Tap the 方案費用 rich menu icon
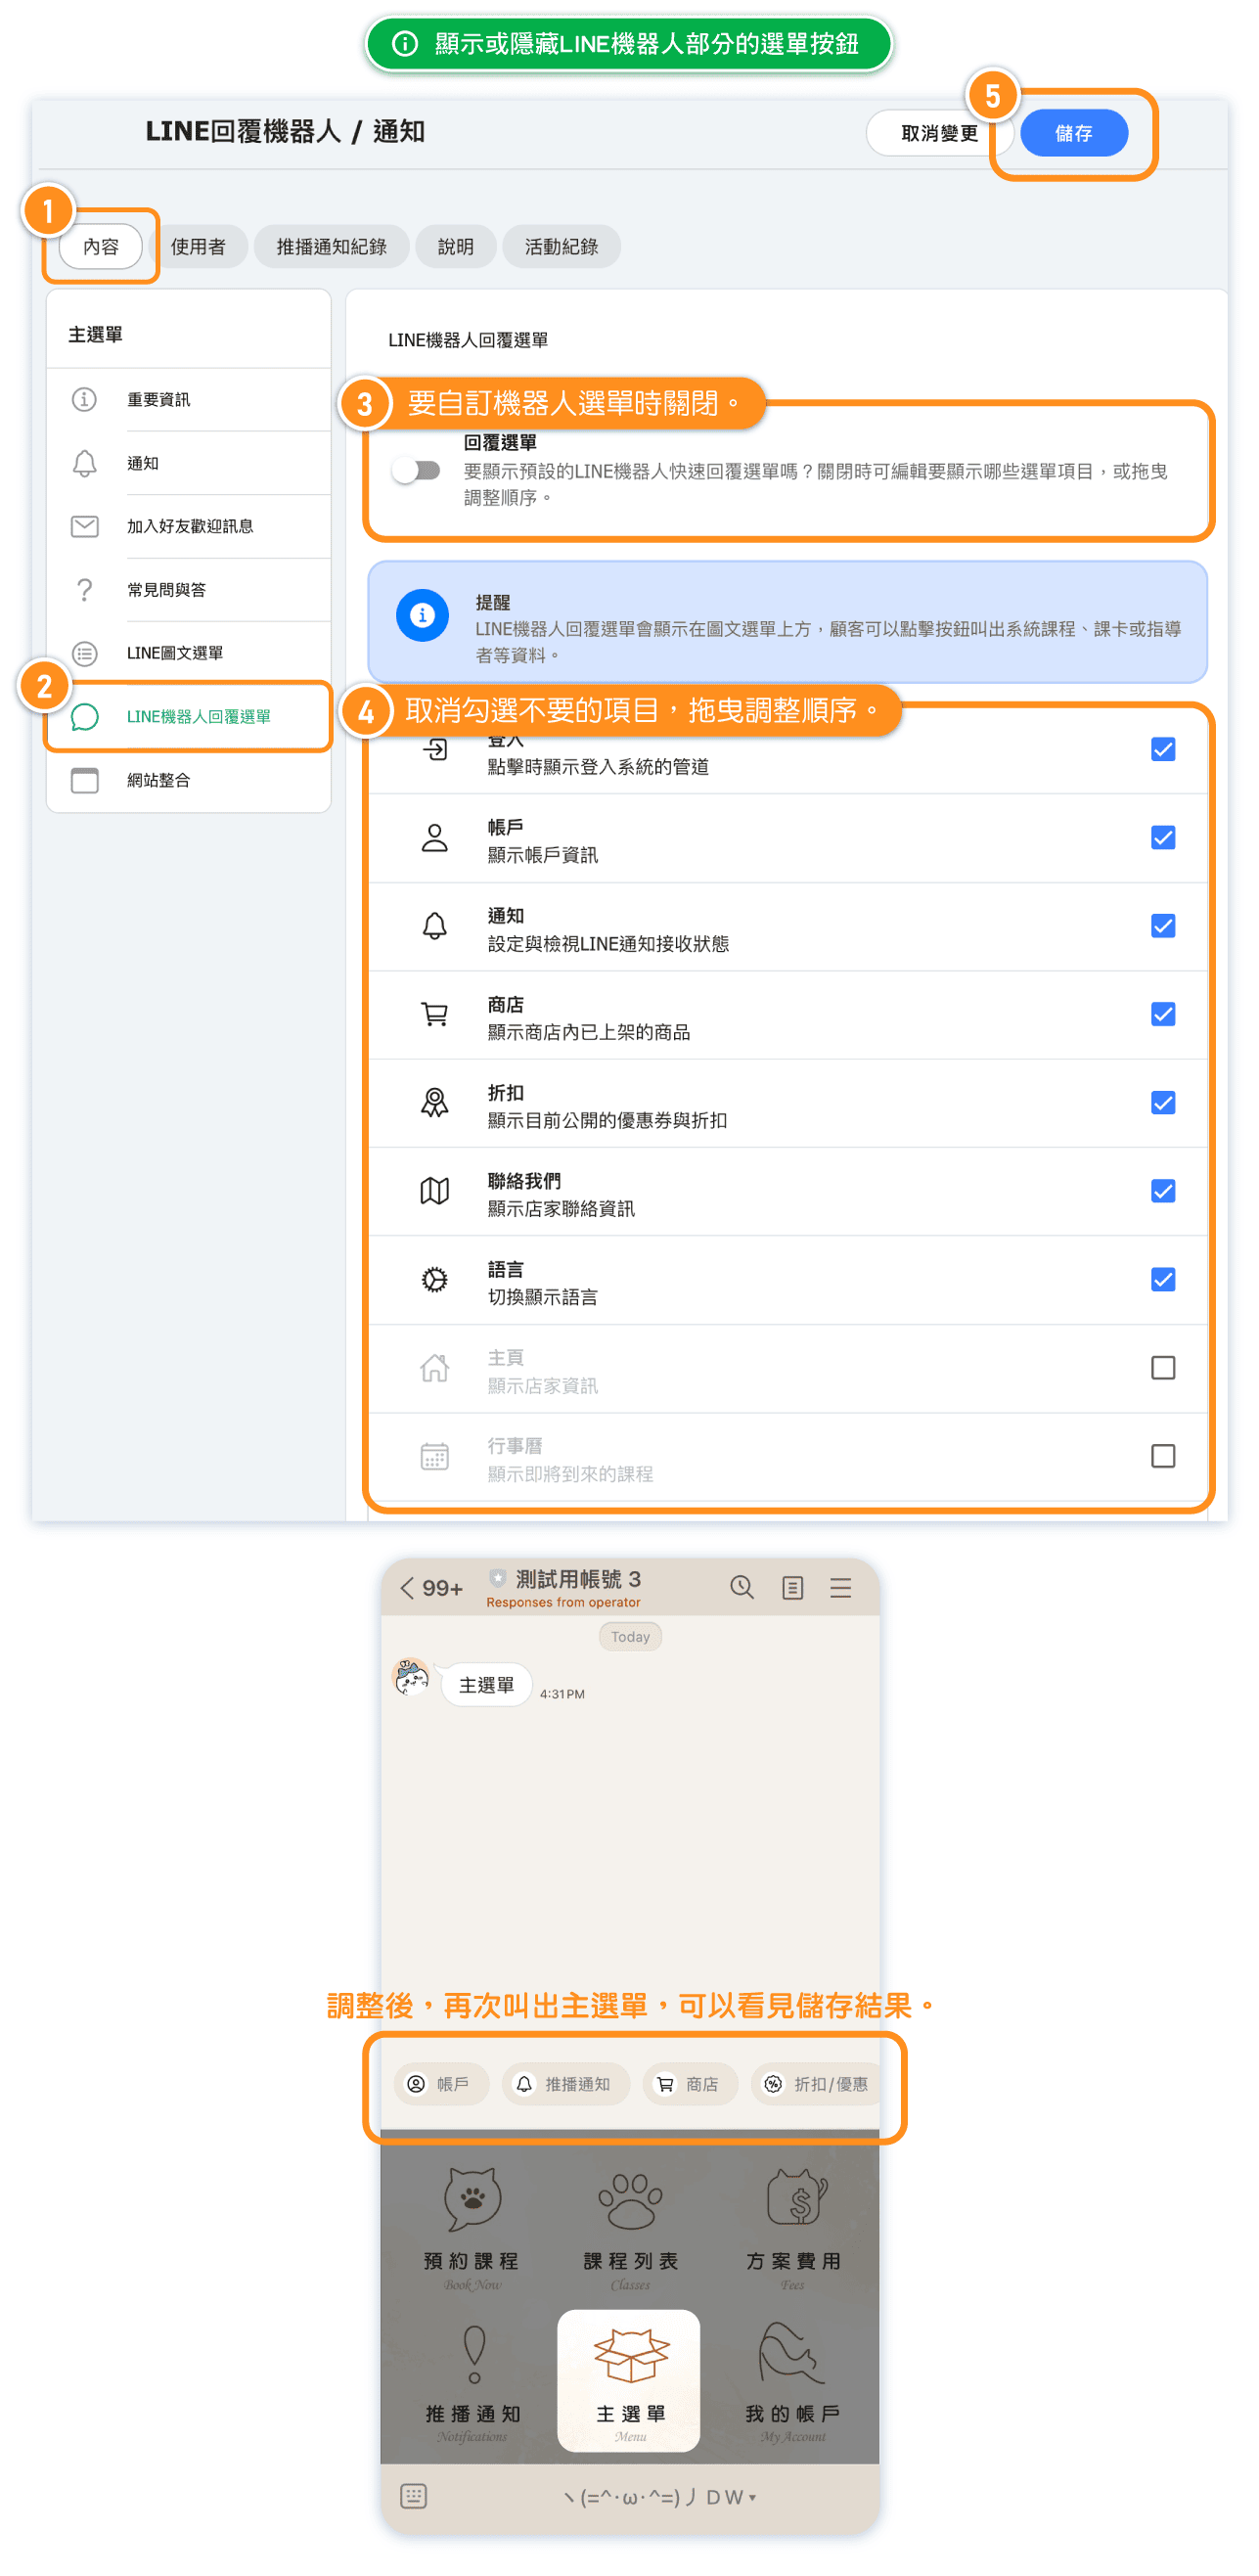 [x=794, y=2199]
